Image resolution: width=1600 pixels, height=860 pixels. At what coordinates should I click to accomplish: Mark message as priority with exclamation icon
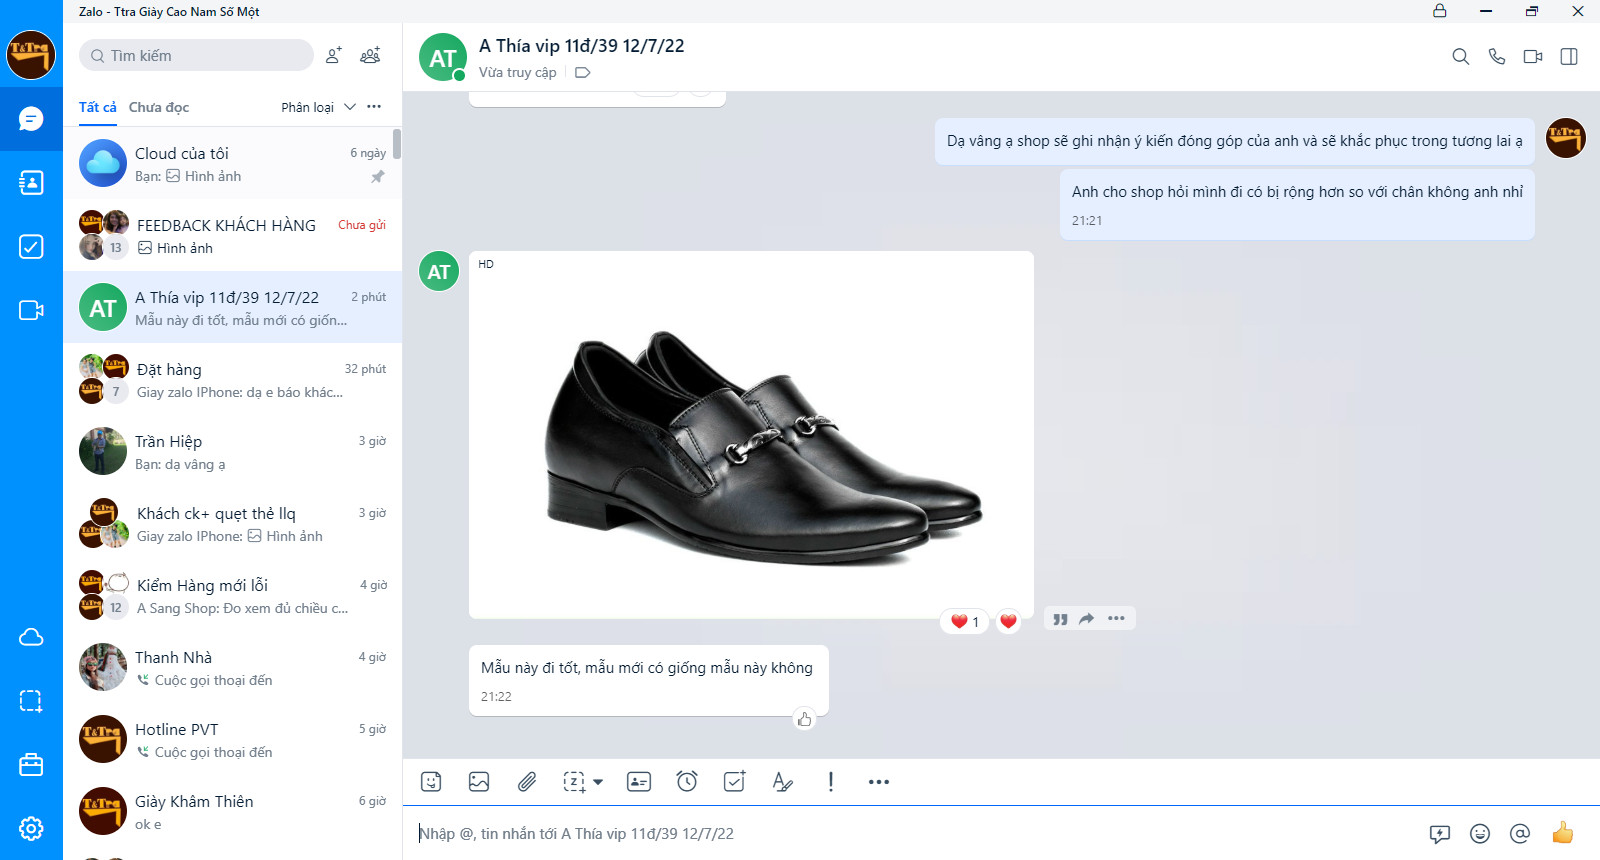pos(830,782)
